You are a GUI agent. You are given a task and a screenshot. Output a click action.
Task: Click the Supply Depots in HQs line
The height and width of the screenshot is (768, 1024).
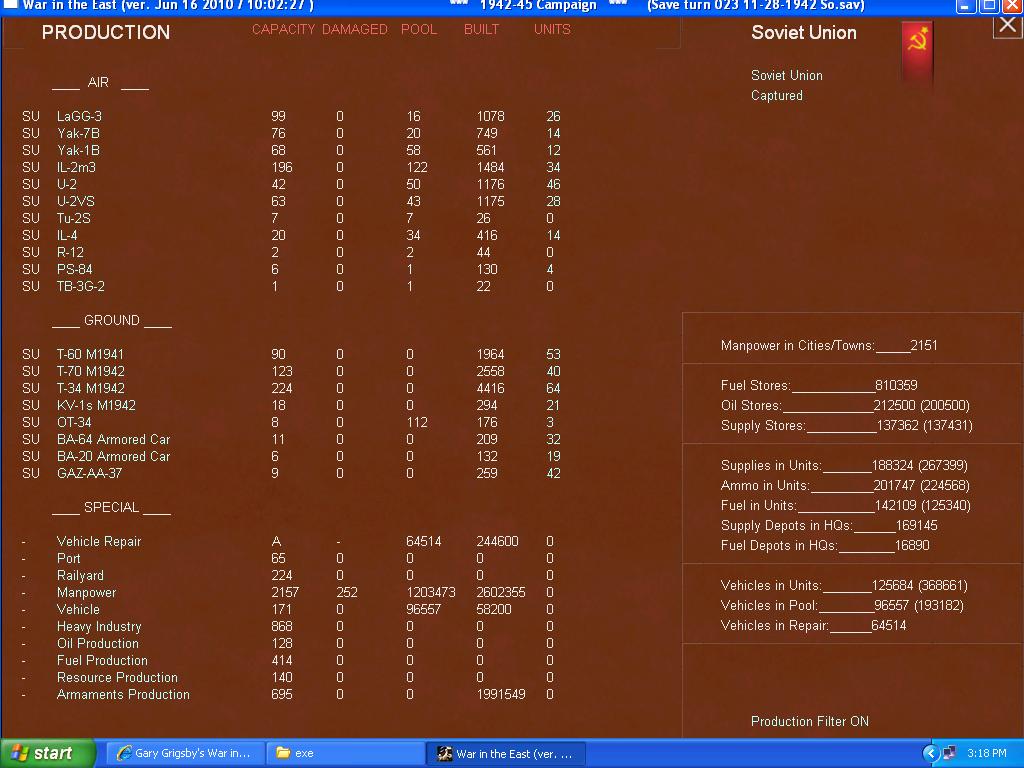829,526
